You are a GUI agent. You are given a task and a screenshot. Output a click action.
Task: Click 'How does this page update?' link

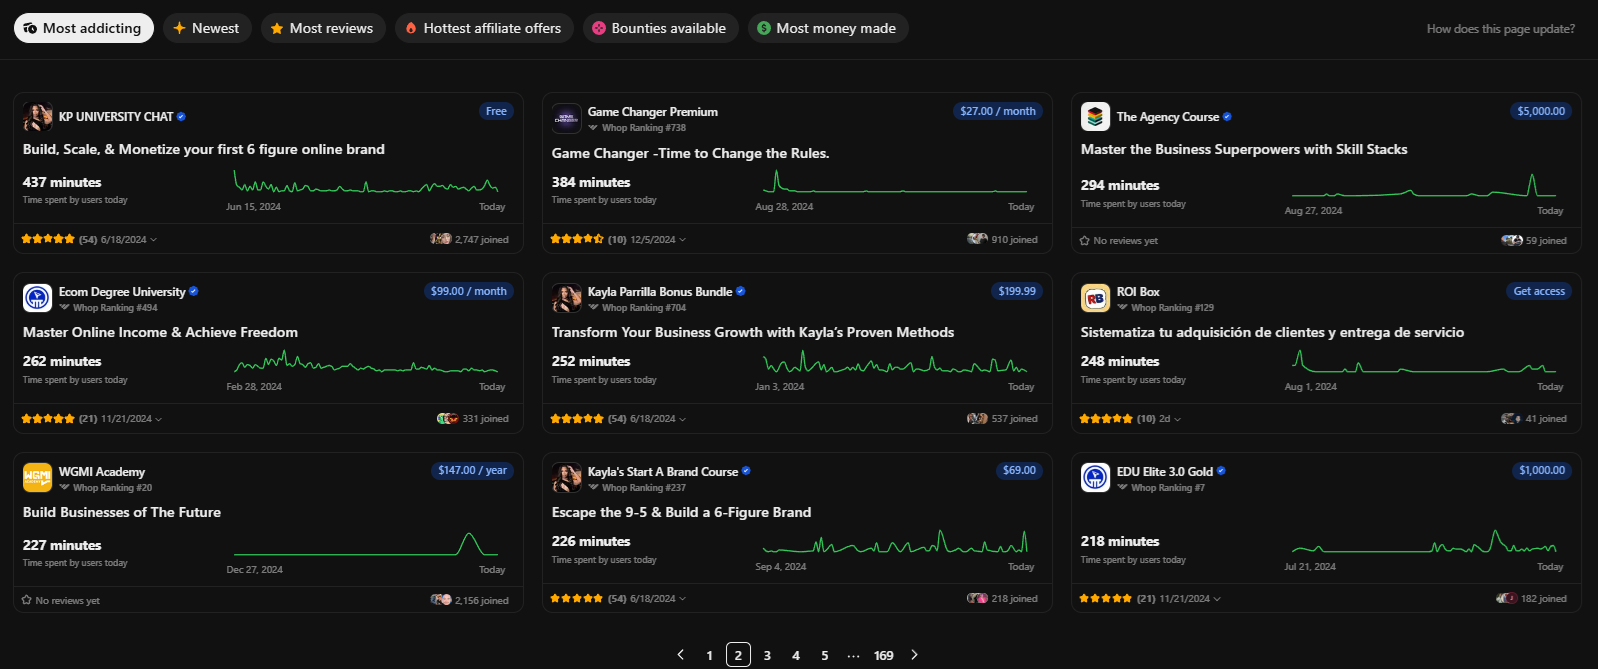point(1500,29)
